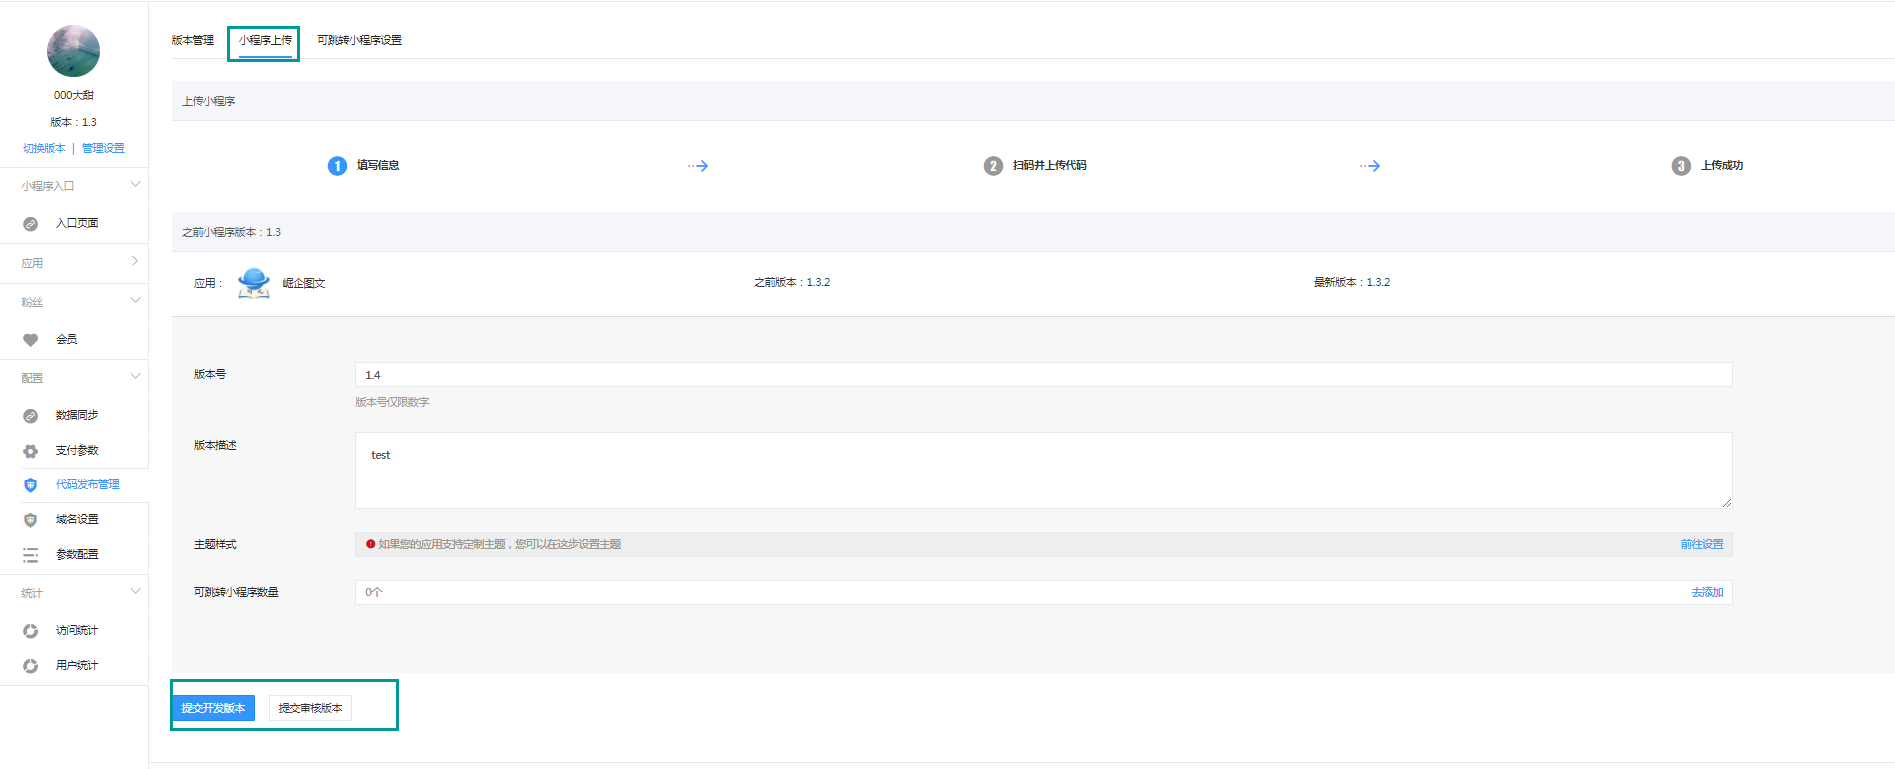Click 前往设置 theme link
The width and height of the screenshot is (1895, 769).
click(1702, 544)
